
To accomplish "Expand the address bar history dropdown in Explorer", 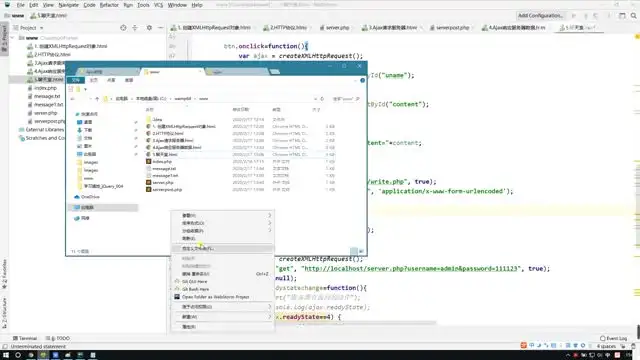I will click(x=315, y=99).
